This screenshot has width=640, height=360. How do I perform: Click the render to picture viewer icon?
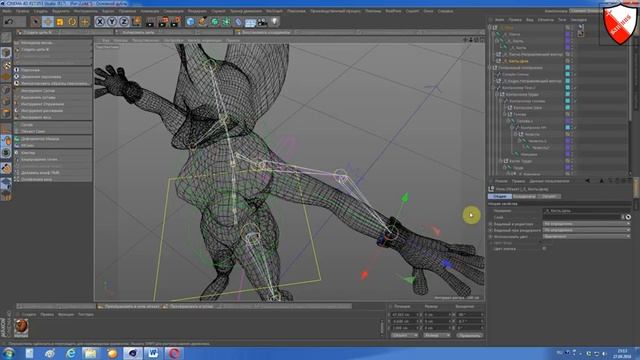point(163,21)
